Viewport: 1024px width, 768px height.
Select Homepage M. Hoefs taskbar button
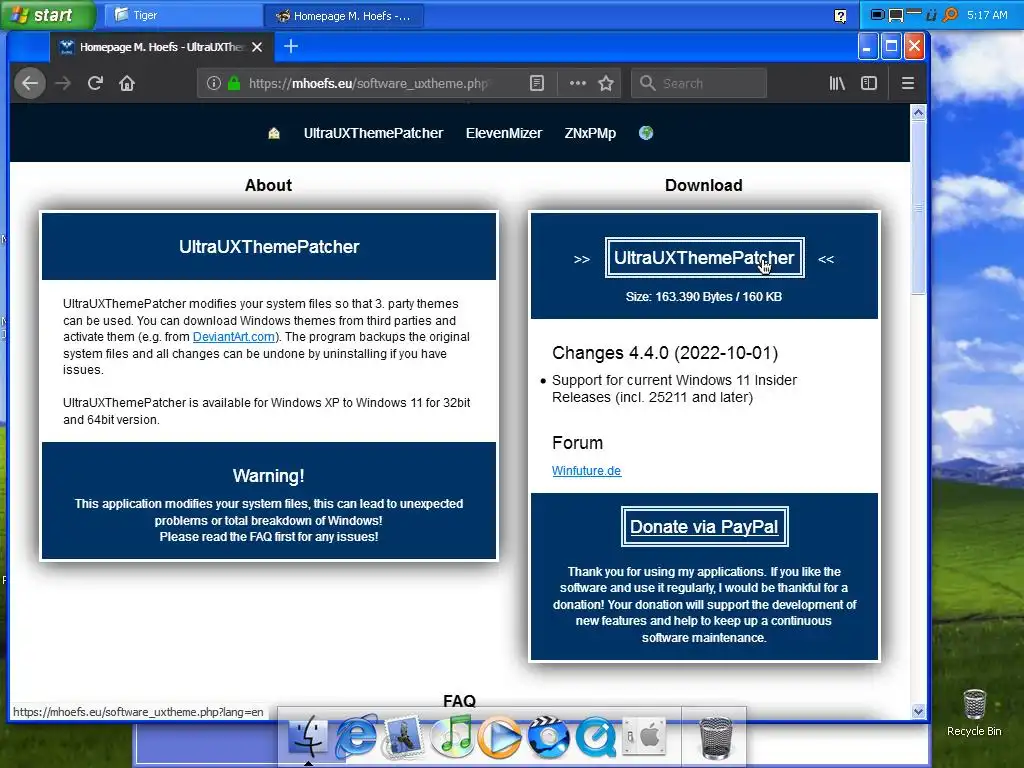tap(344, 16)
